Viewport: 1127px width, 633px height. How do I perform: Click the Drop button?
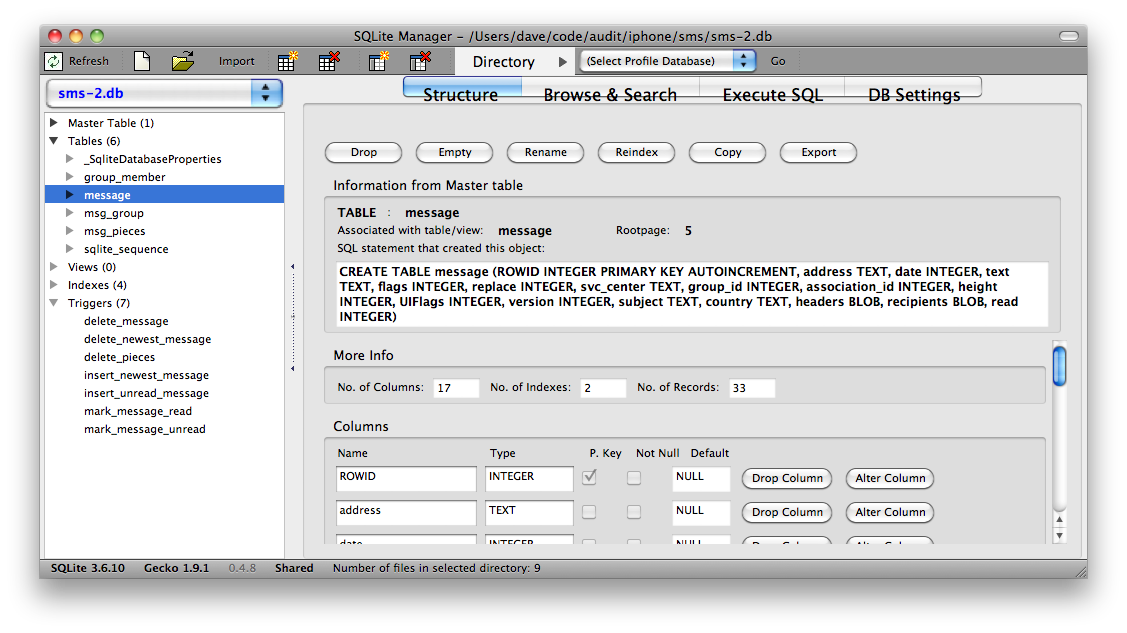coord(364,152)
